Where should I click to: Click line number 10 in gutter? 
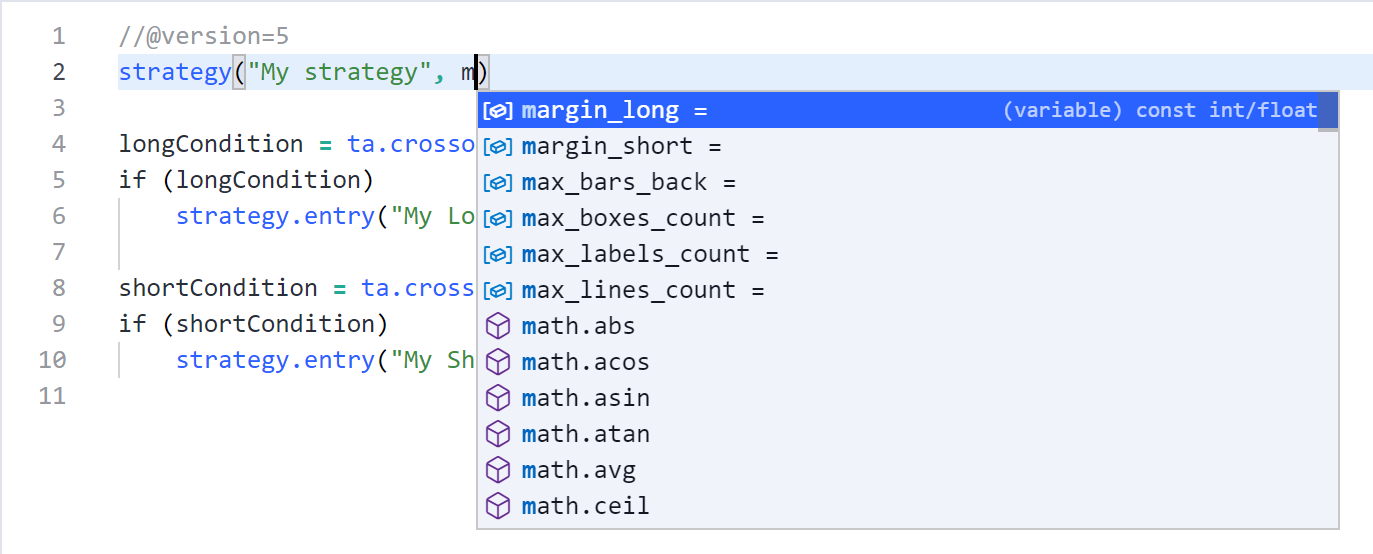click(x=51, y=361)
